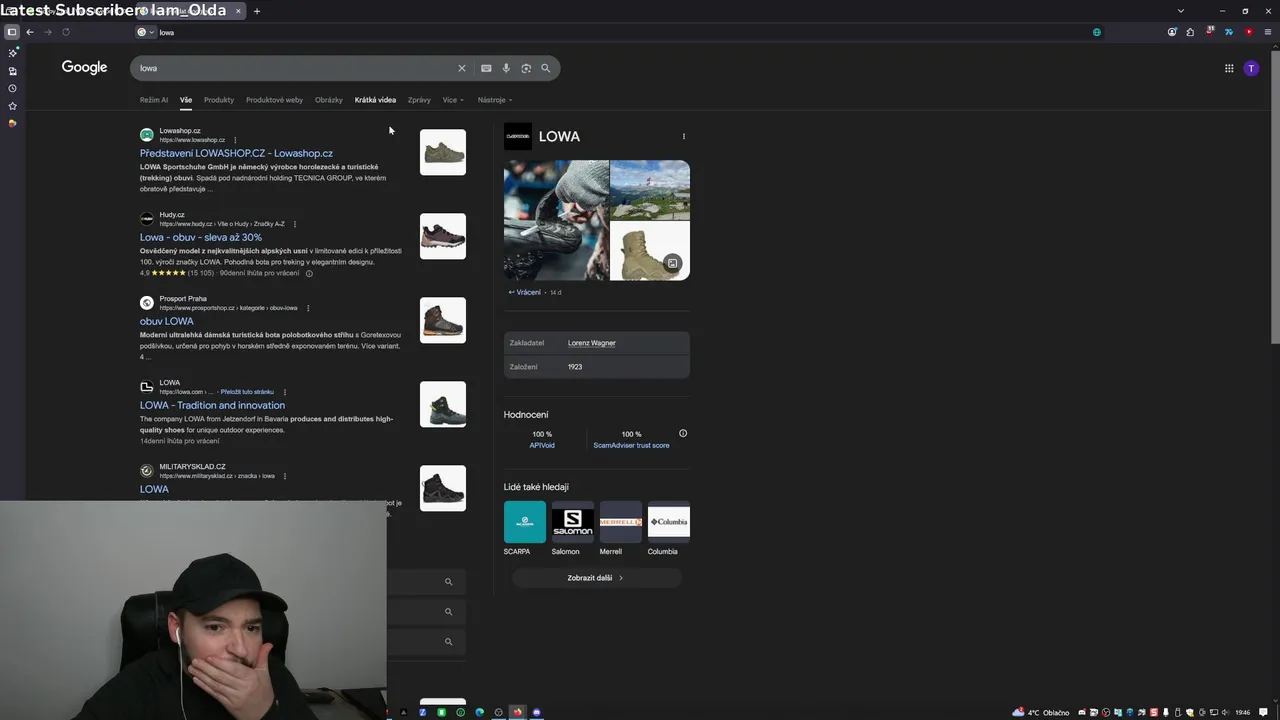This screenshot has width=1280, height=720.
Task: Select the SCARPA related brand
Action: [x=525, y=528]
